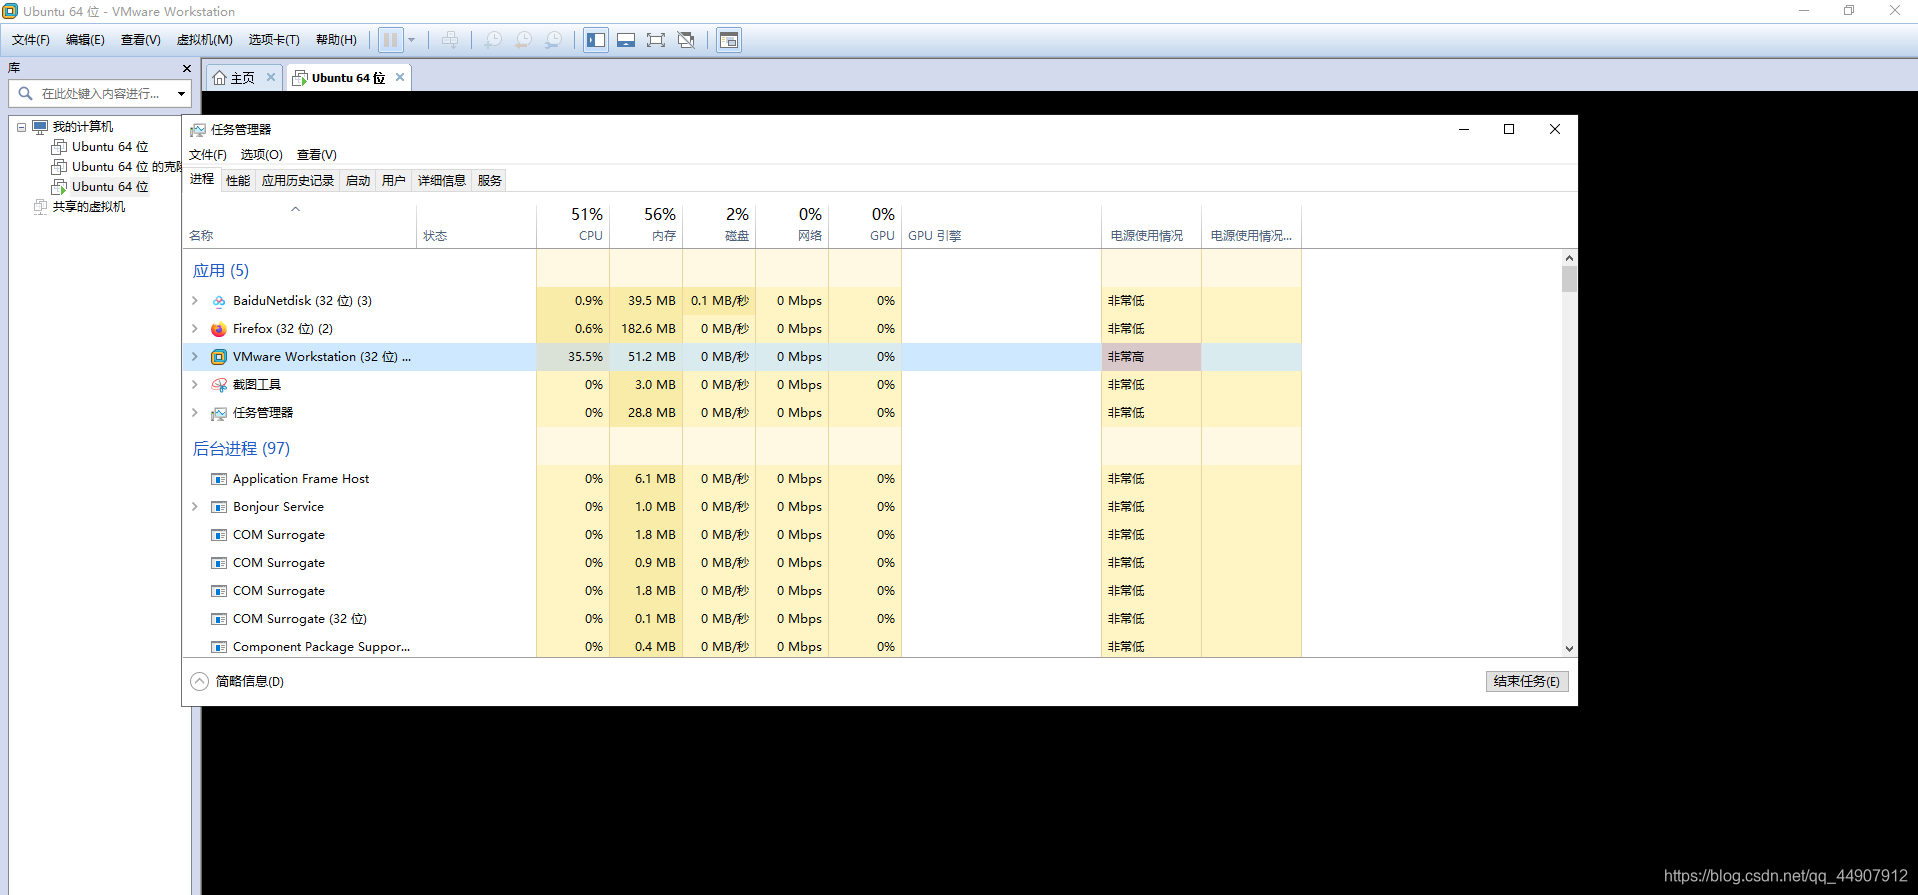Close the 主页 tab
The image size is (1918, 895).
[270, 77]
